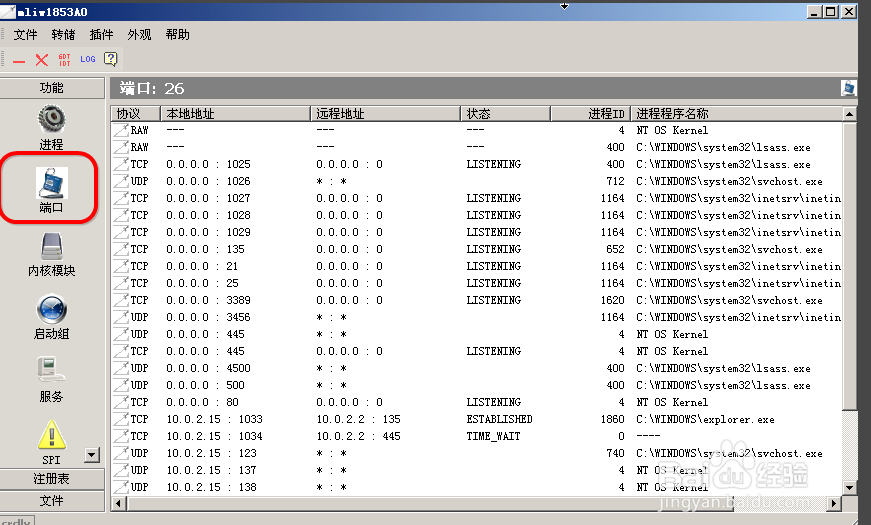
Task: Select the ESTABLISHED explorer.exe connection row
Action: (477, 419)
